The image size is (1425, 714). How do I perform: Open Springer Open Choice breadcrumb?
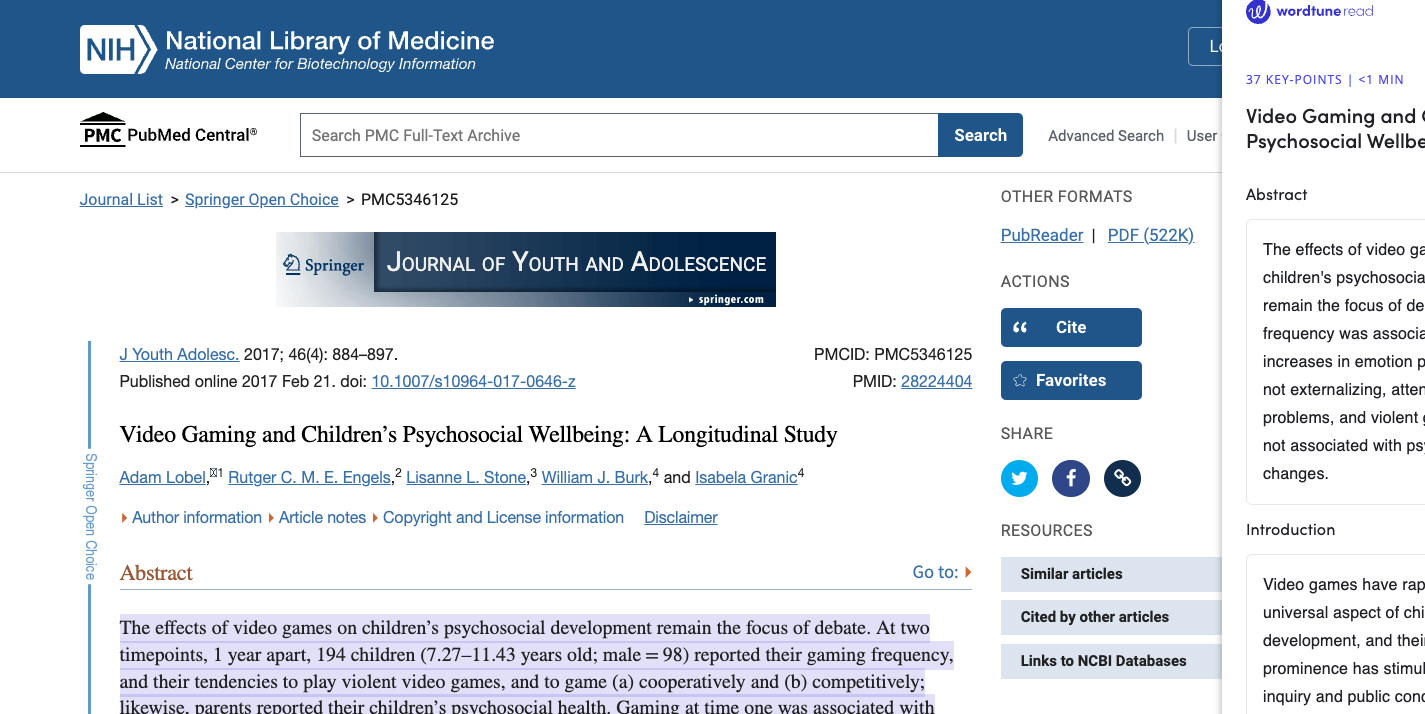(x=262, y=199)
